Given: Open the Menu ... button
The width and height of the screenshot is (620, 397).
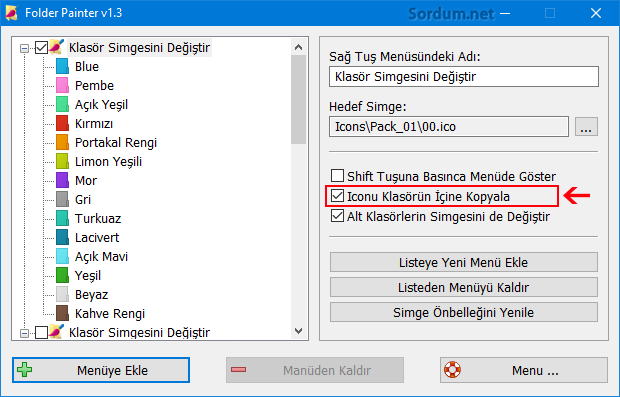Looking at the screenshot, I should point(524,370).
